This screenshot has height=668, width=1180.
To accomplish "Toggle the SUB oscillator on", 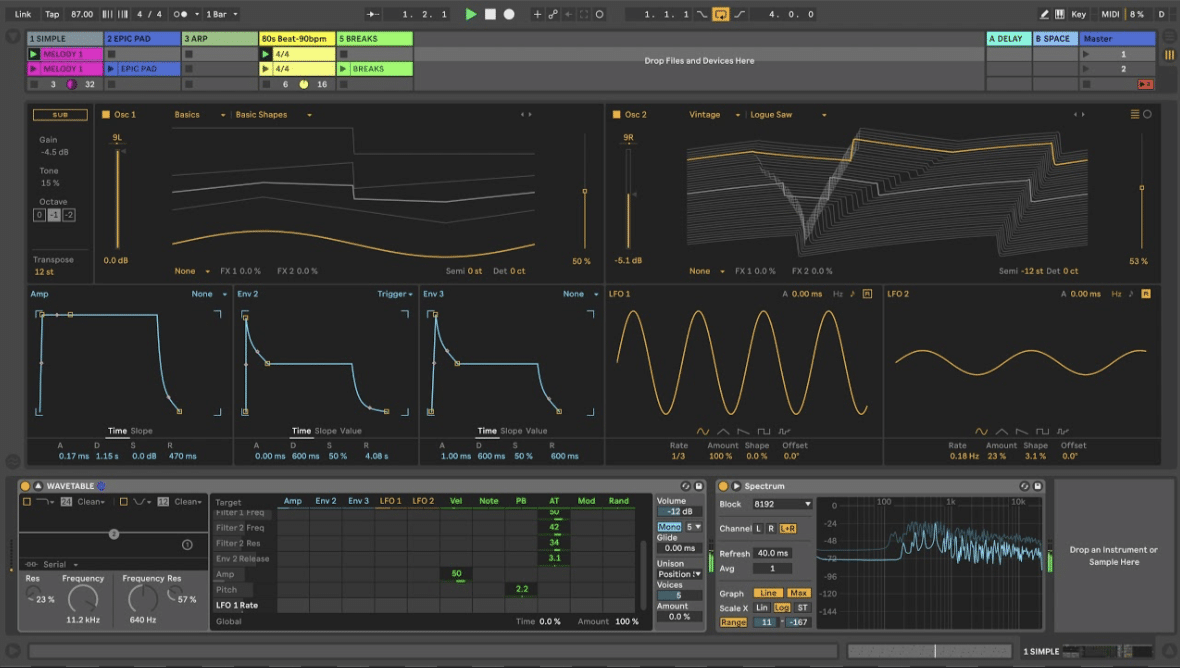I will coord(60,114).
